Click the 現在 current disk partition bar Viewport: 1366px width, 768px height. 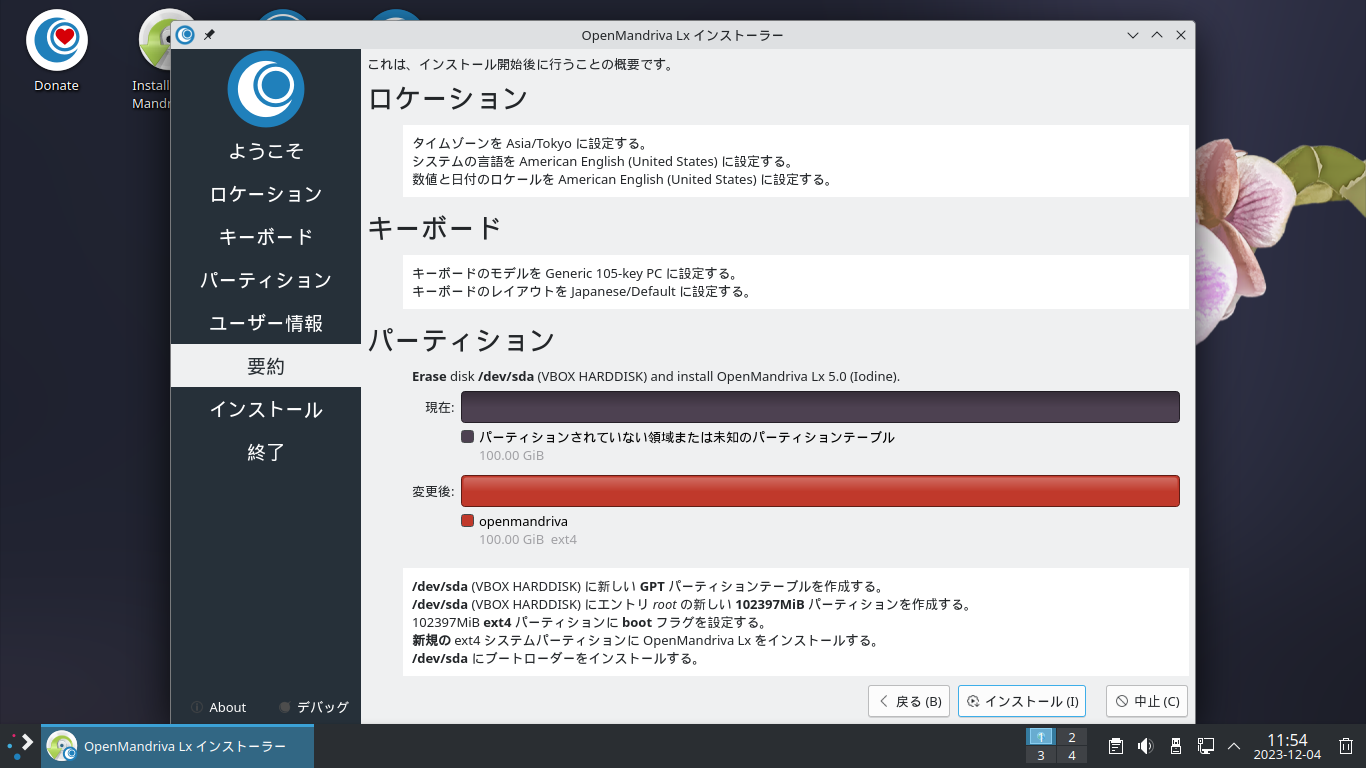click(x=820, y=407)
